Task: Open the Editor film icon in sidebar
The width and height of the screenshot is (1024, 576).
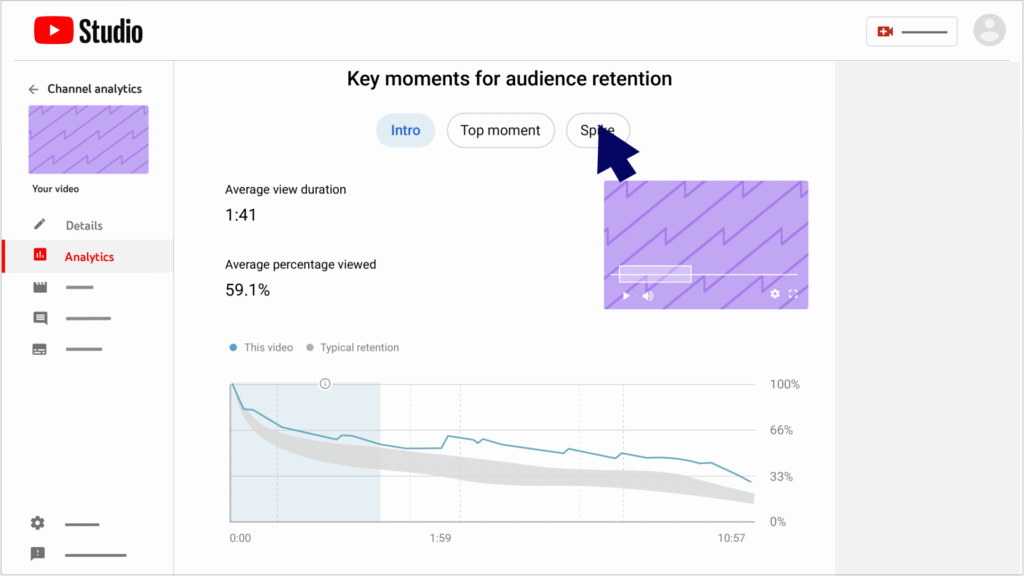Action: (39, 287)
